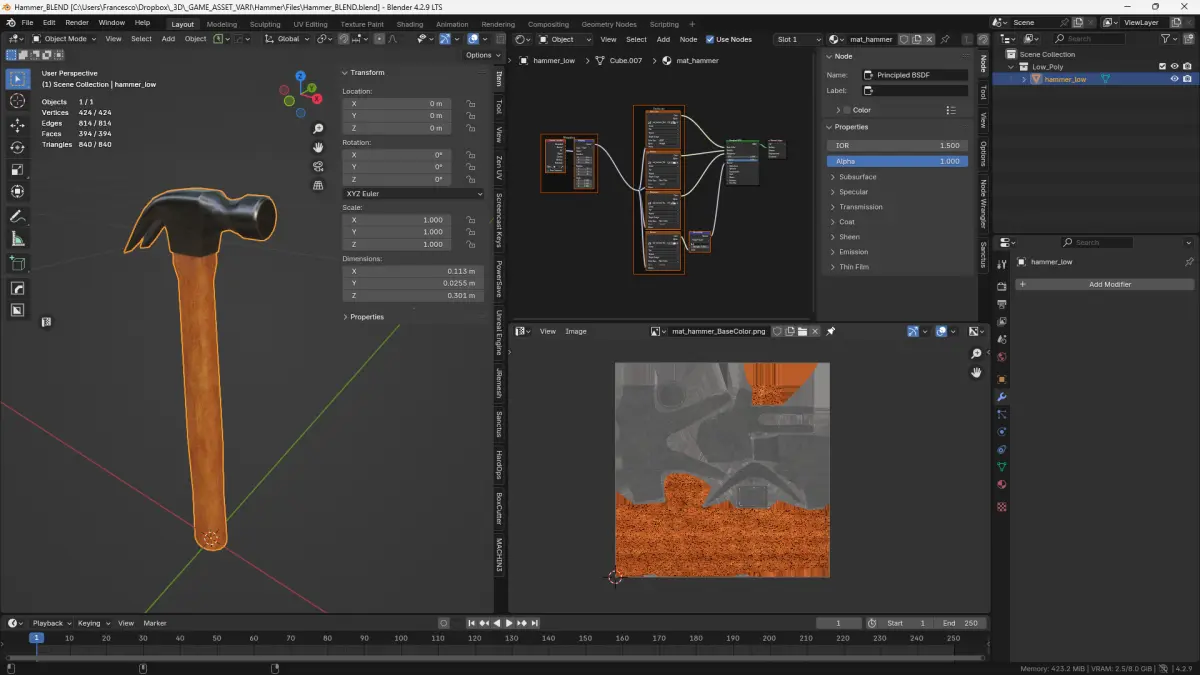Pick the Scale tool in toolbar
1200x675 pixels.
tap(17, 169)
